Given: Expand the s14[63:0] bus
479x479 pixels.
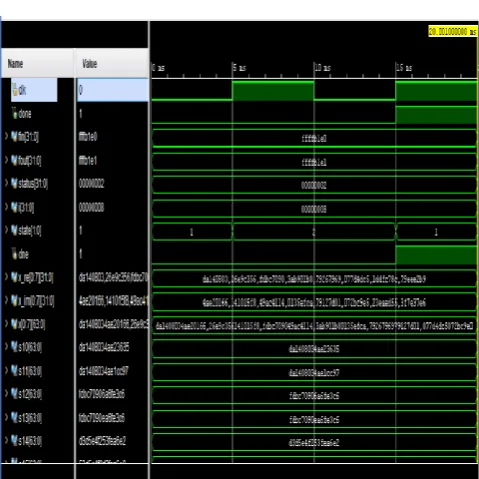Looking at the screenshot, I should (6, 440).
